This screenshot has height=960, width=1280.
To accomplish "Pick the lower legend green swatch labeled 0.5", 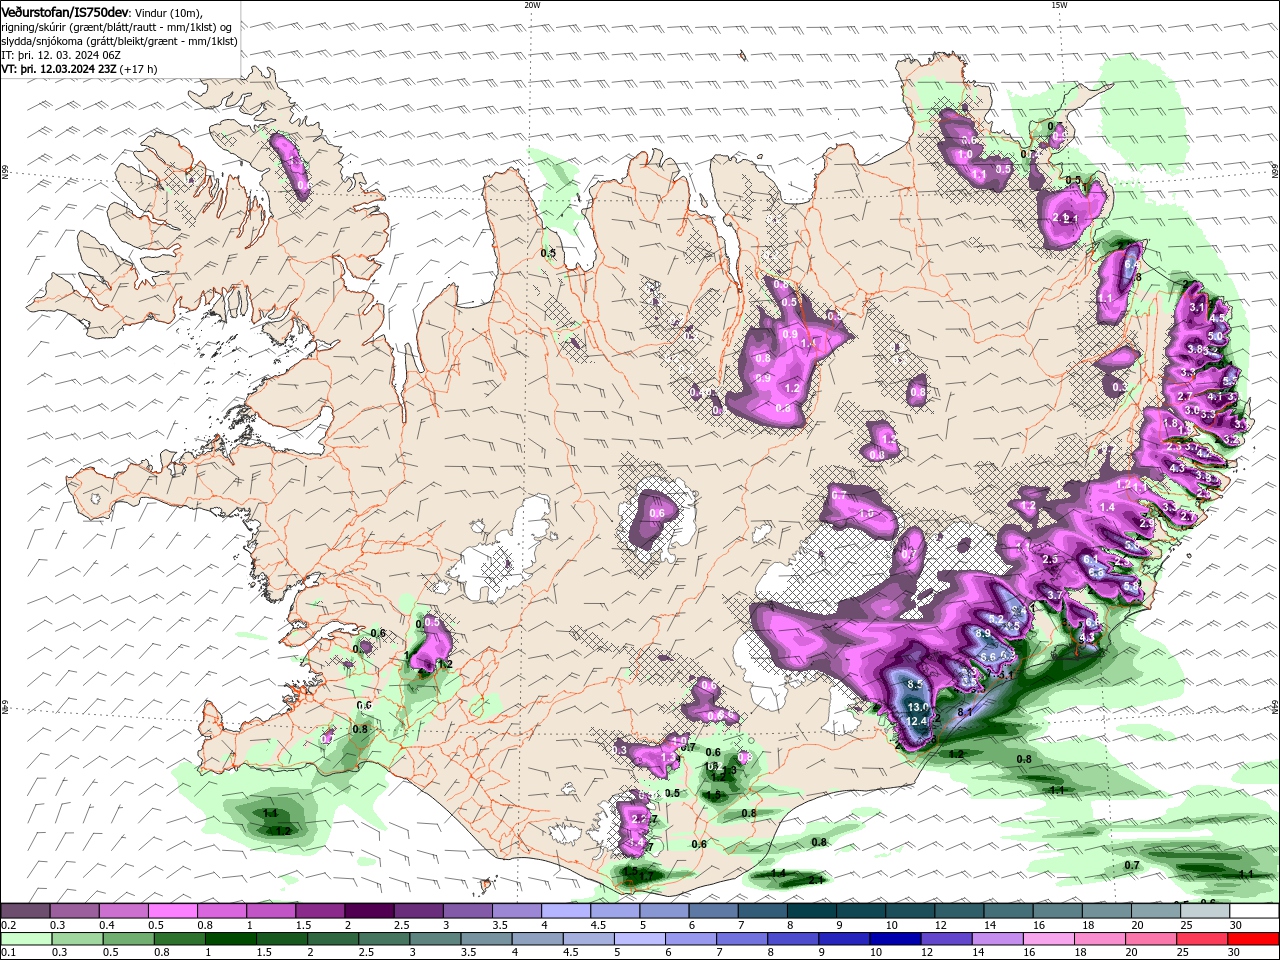I will click(x=128, y=938).
